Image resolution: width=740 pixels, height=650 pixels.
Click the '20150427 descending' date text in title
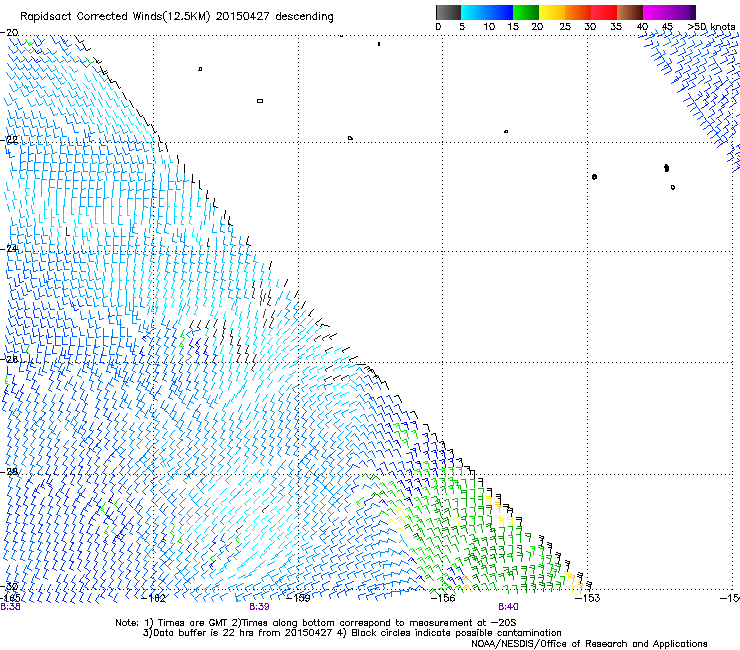275,17
